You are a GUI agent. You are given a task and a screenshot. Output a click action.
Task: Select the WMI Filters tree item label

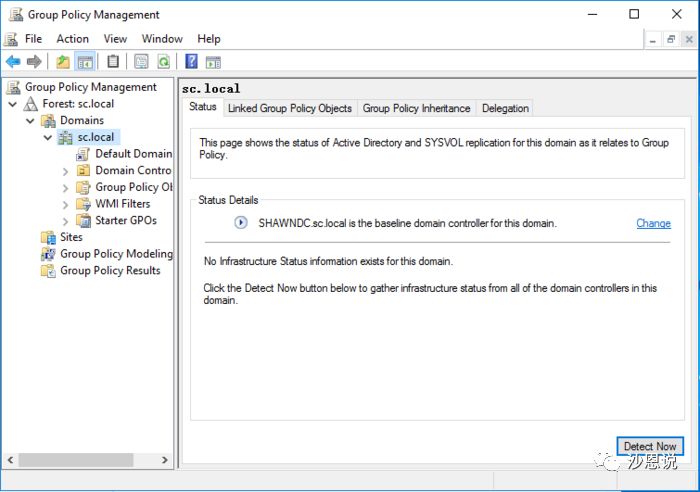pyautogui.click(x=123, y=204)
